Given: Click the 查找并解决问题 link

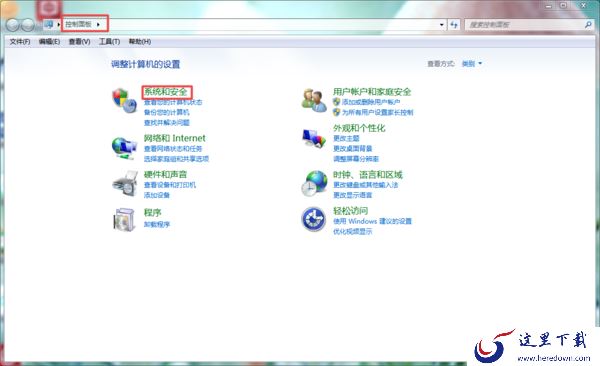Looking at the screenshot, I should 166,123.
